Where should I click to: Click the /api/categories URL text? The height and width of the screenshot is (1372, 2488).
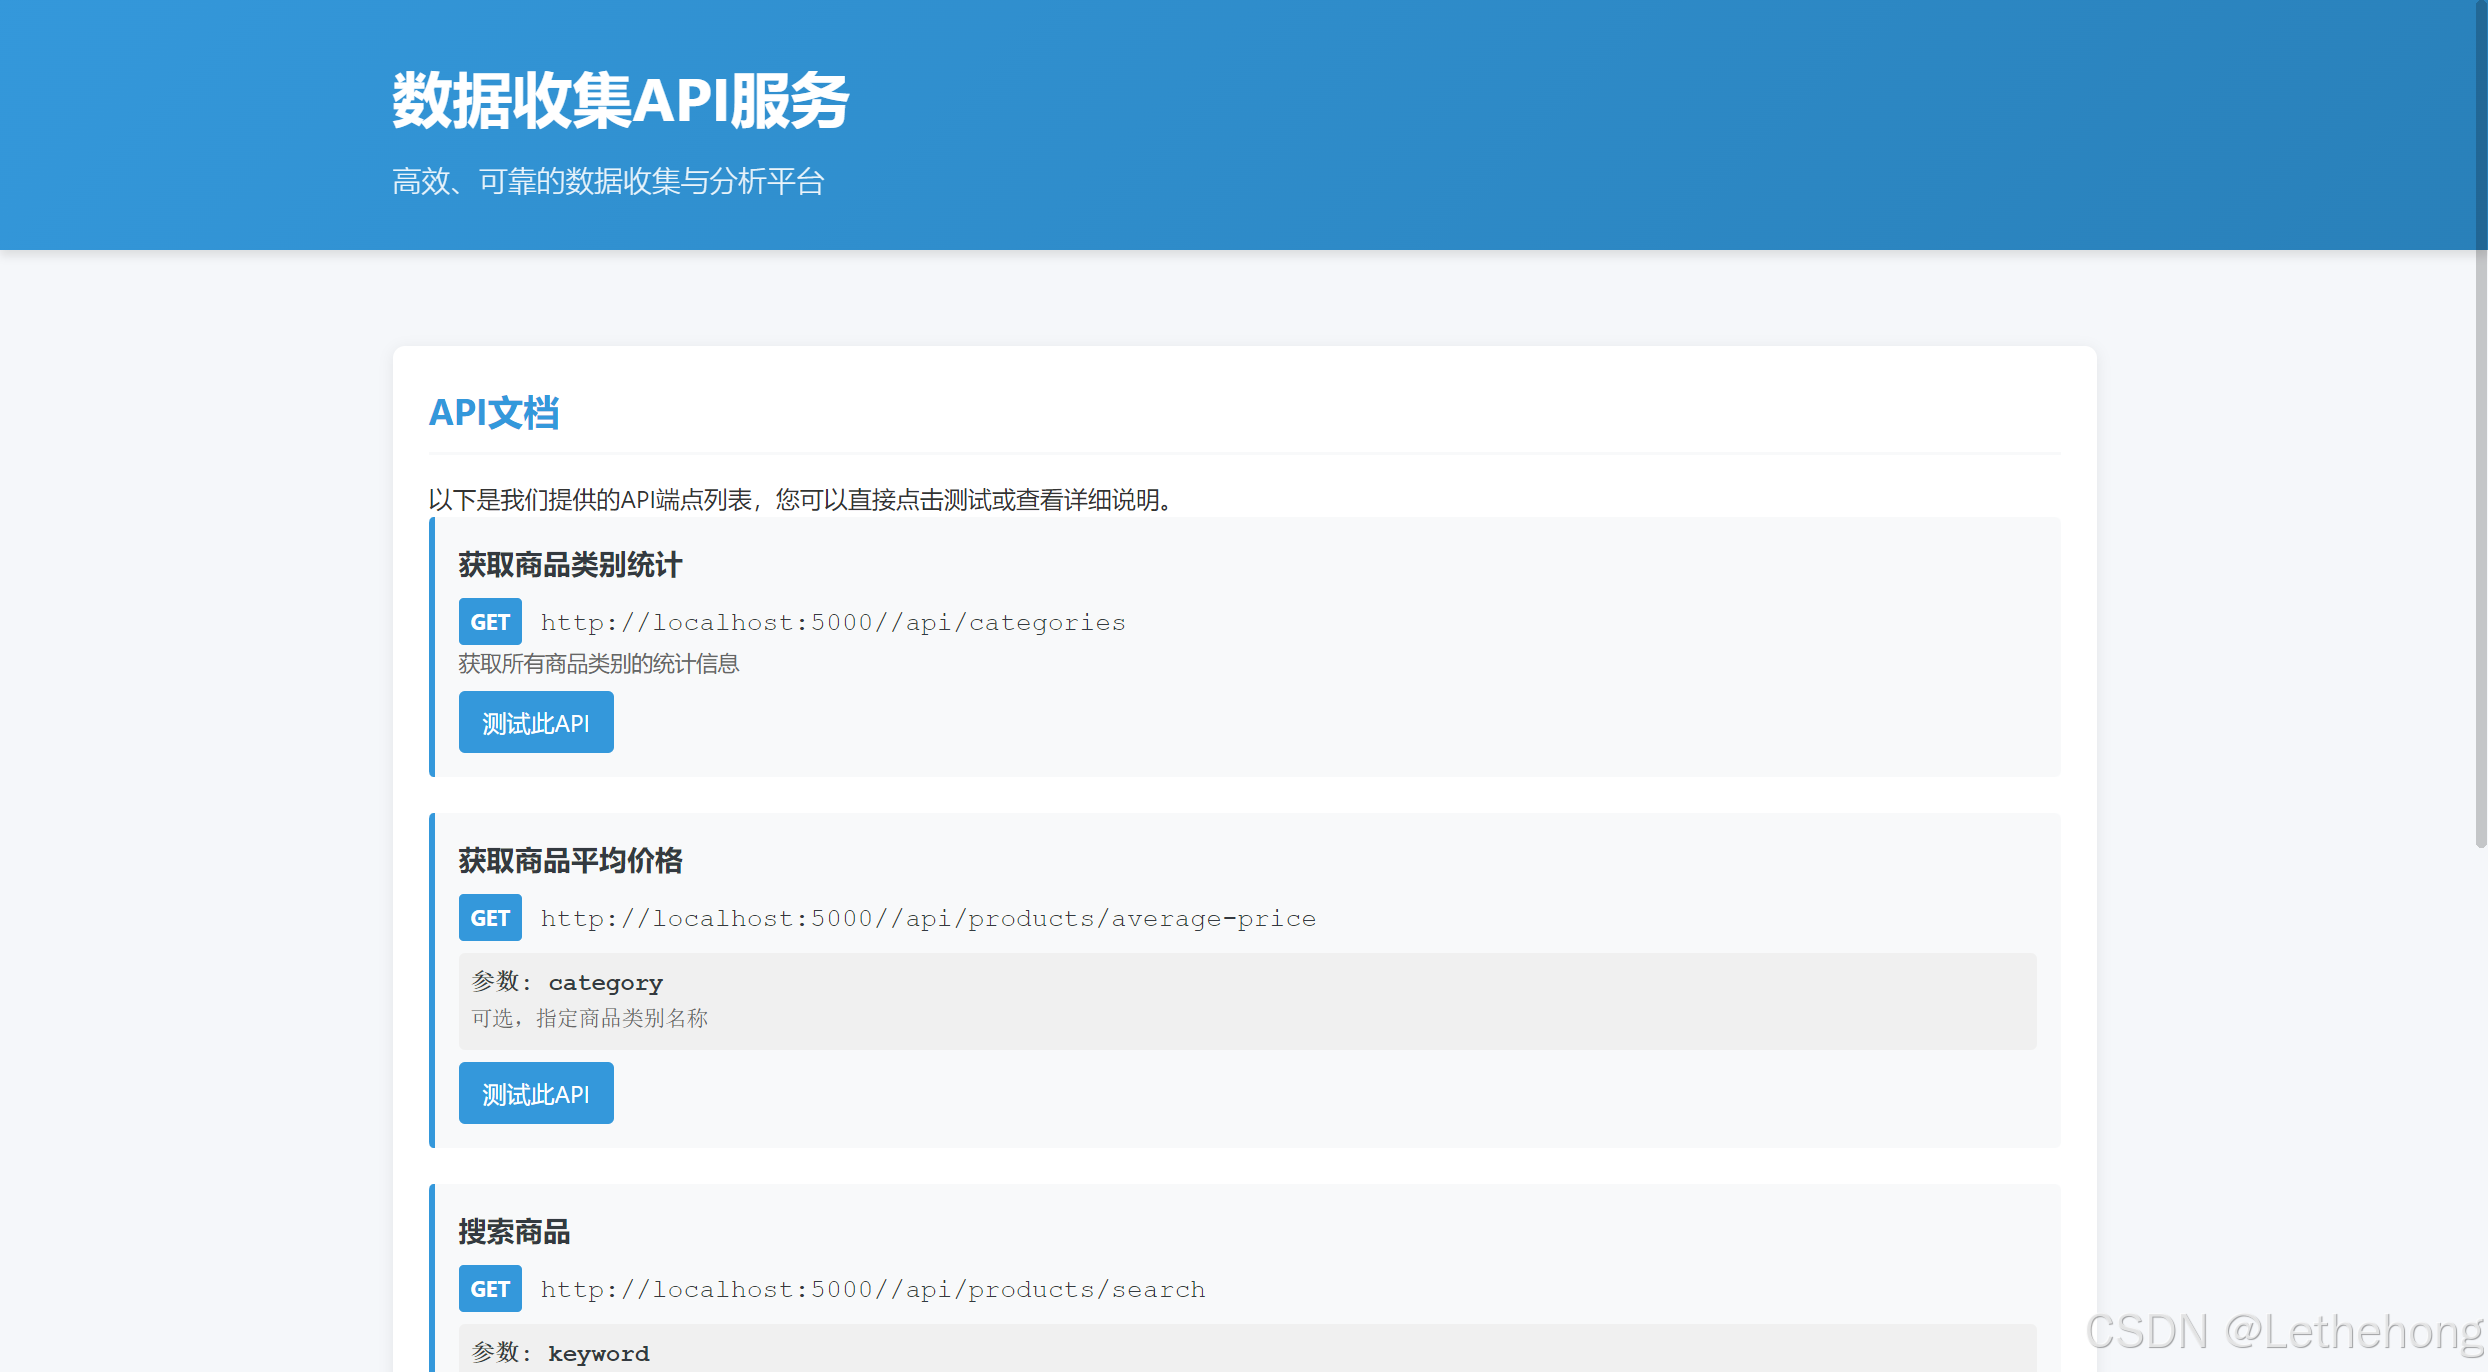click(833, 622)
